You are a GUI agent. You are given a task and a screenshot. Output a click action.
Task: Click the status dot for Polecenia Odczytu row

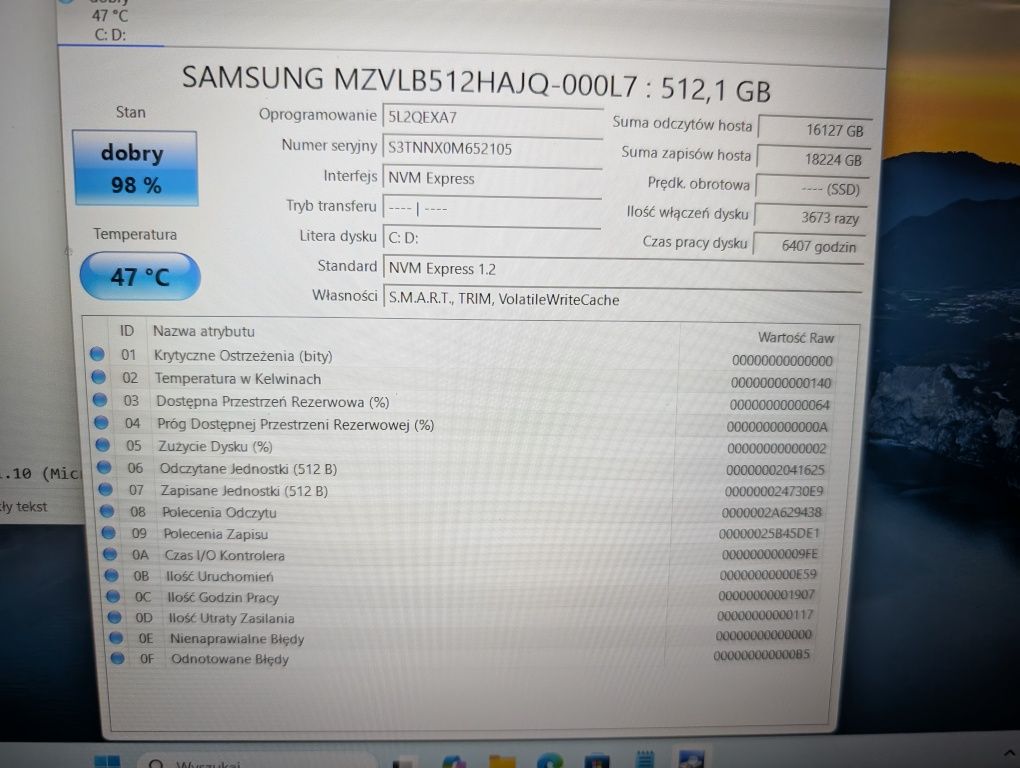(x=107, y=511)
